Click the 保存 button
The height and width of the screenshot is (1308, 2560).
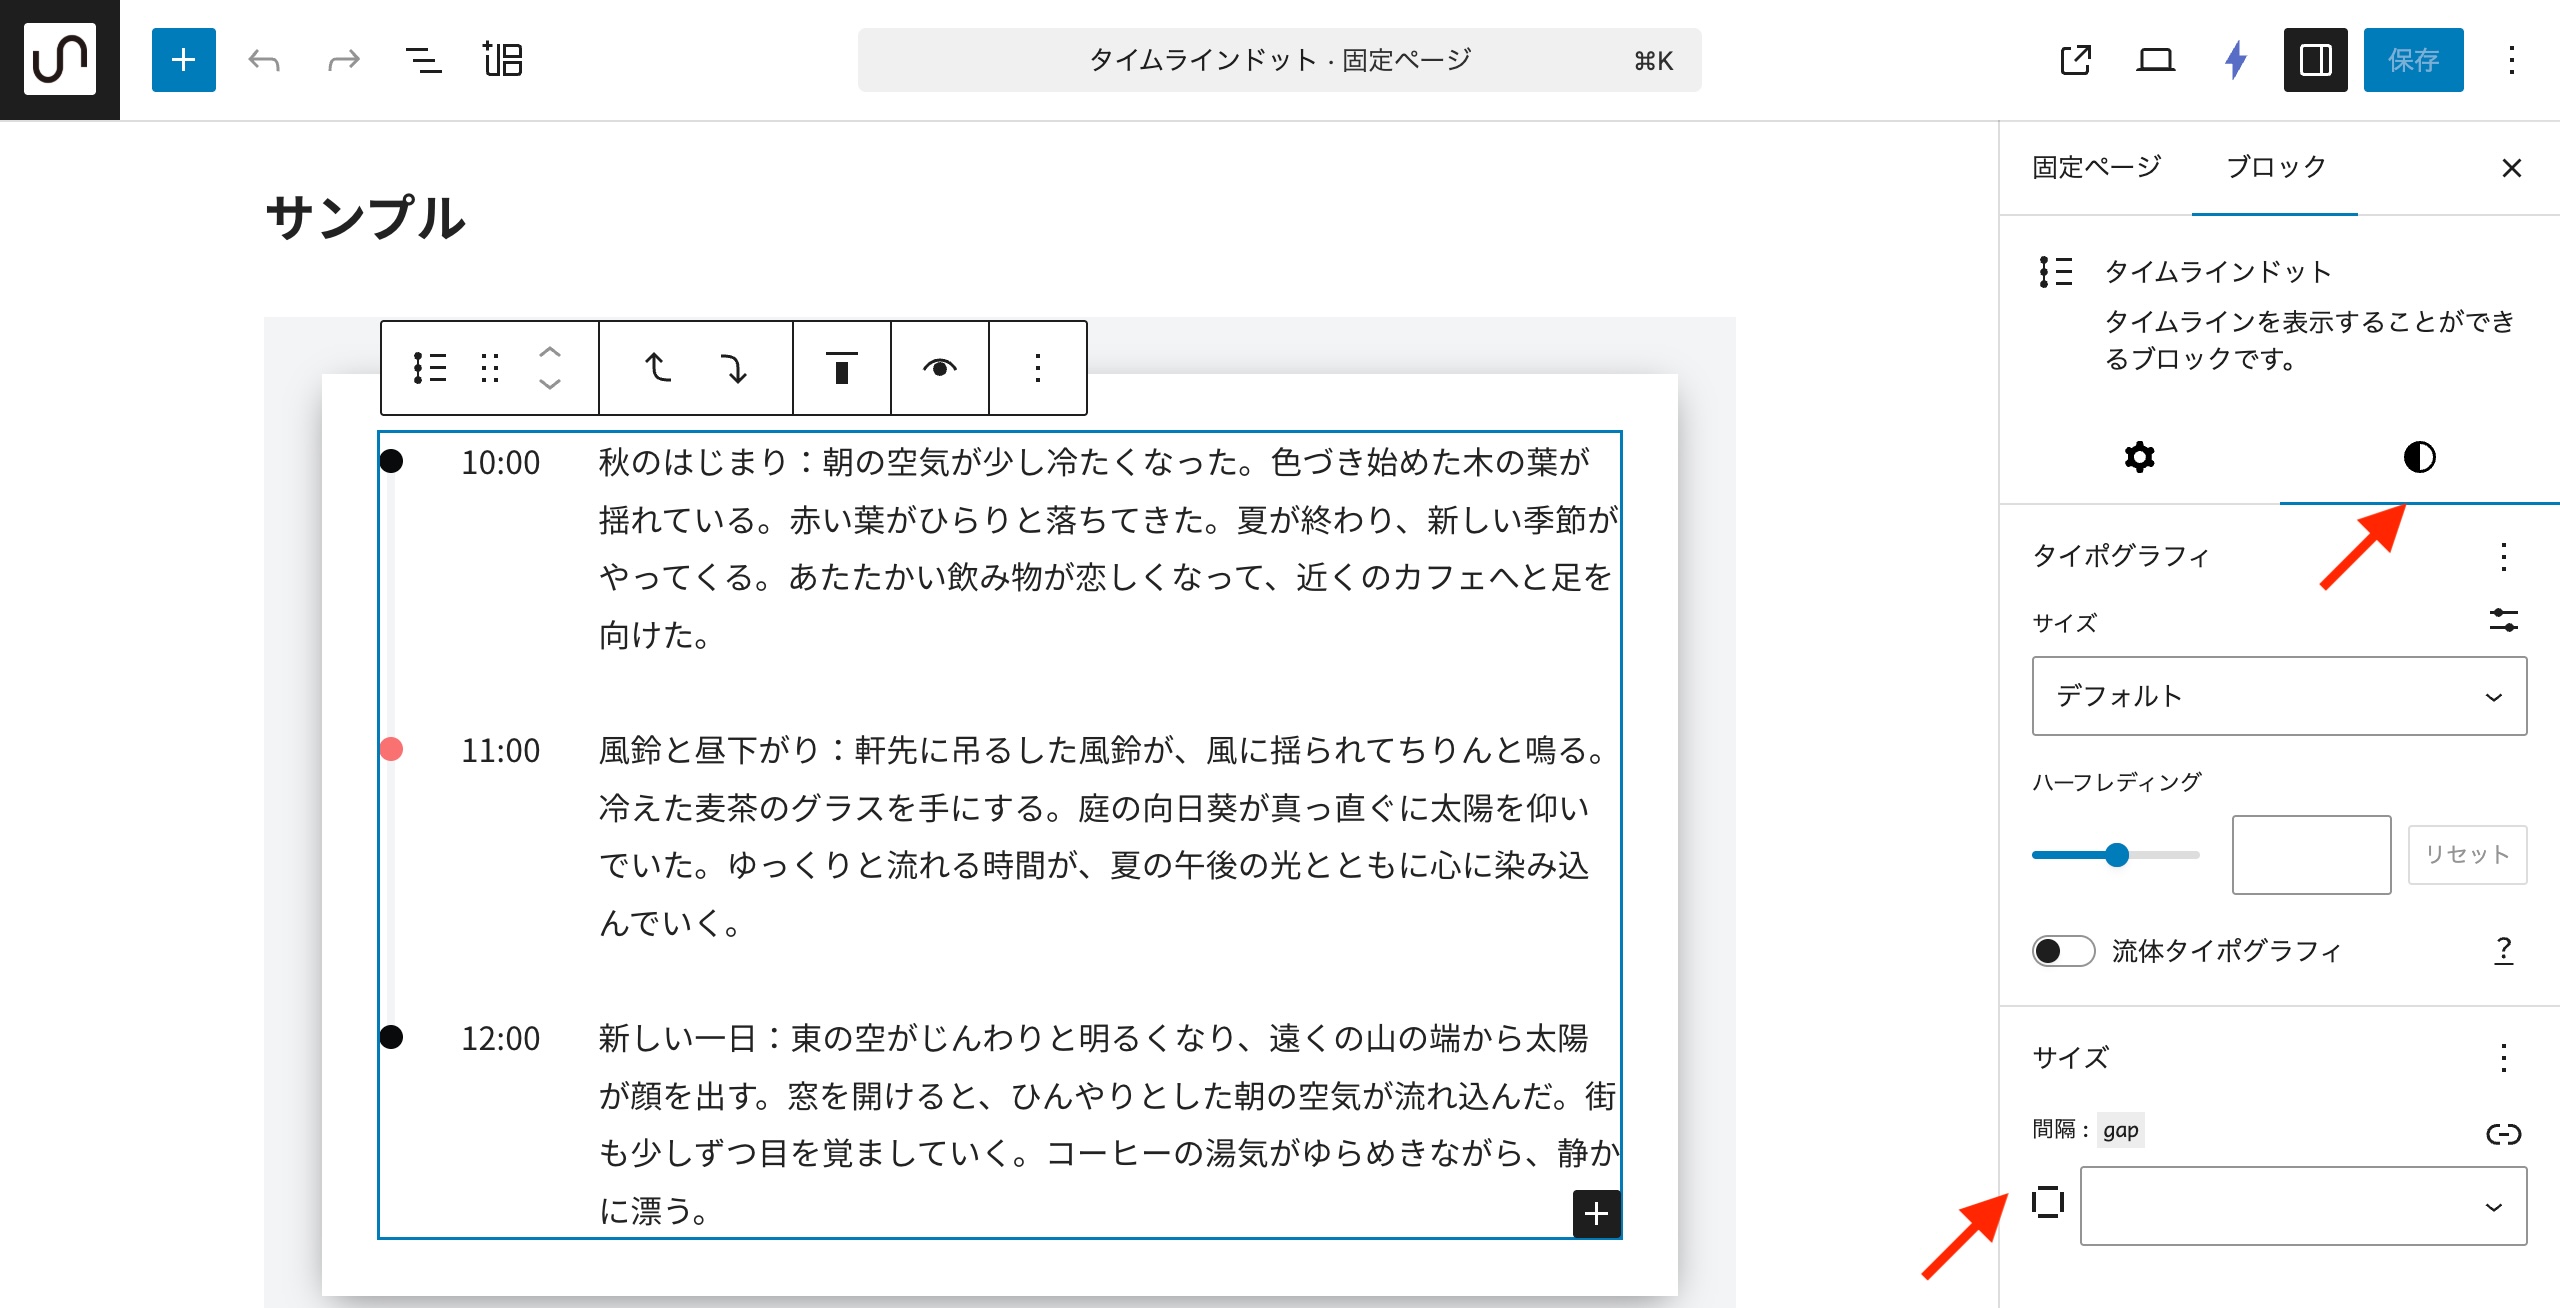pyautogui.click(x=2412, y=60)
